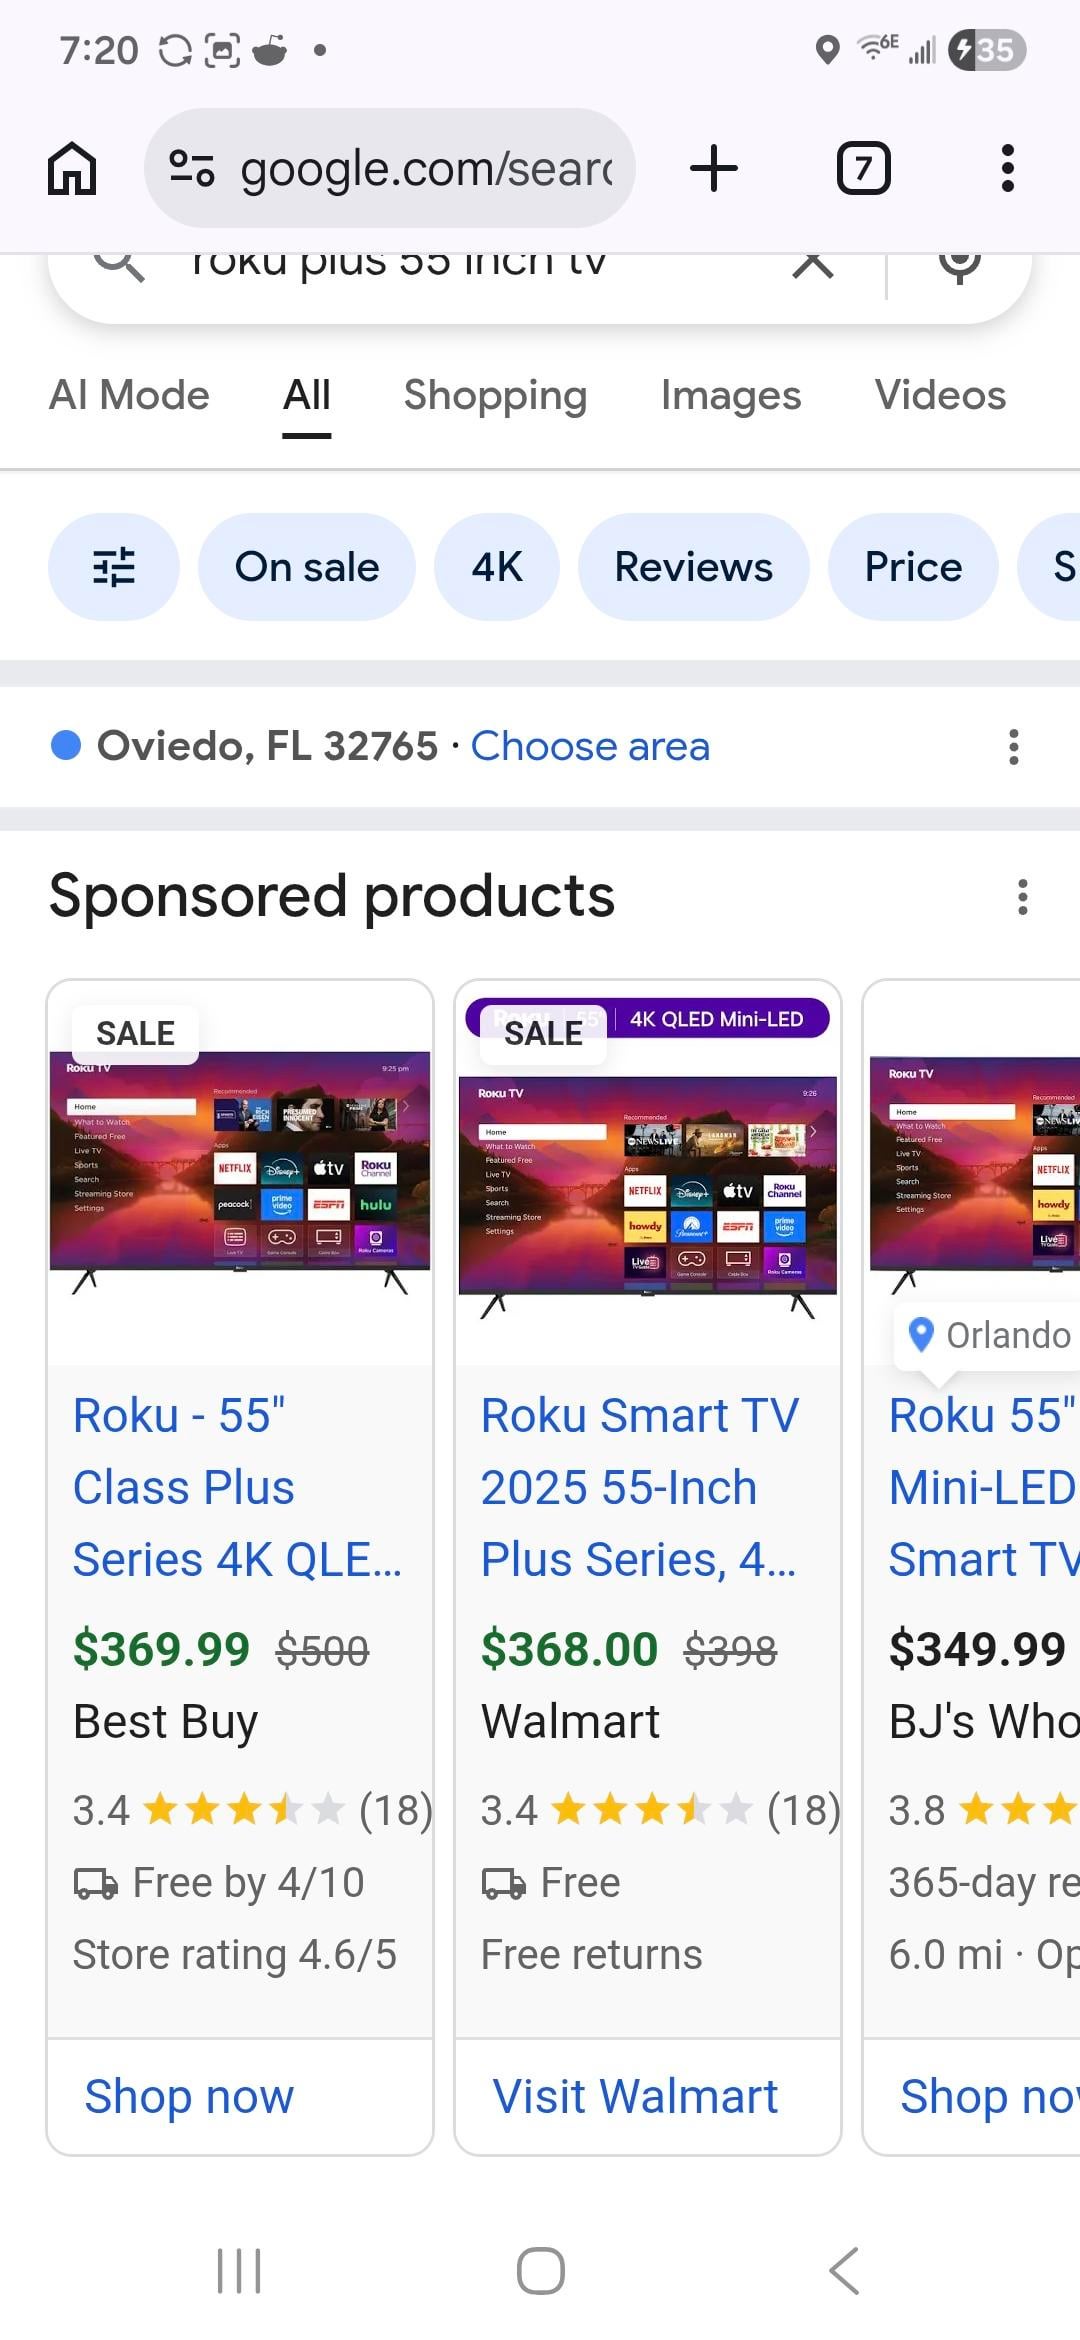Tap the Google Lens search icon
The width and height of the screenshot is (1080, 2340).
959,264
